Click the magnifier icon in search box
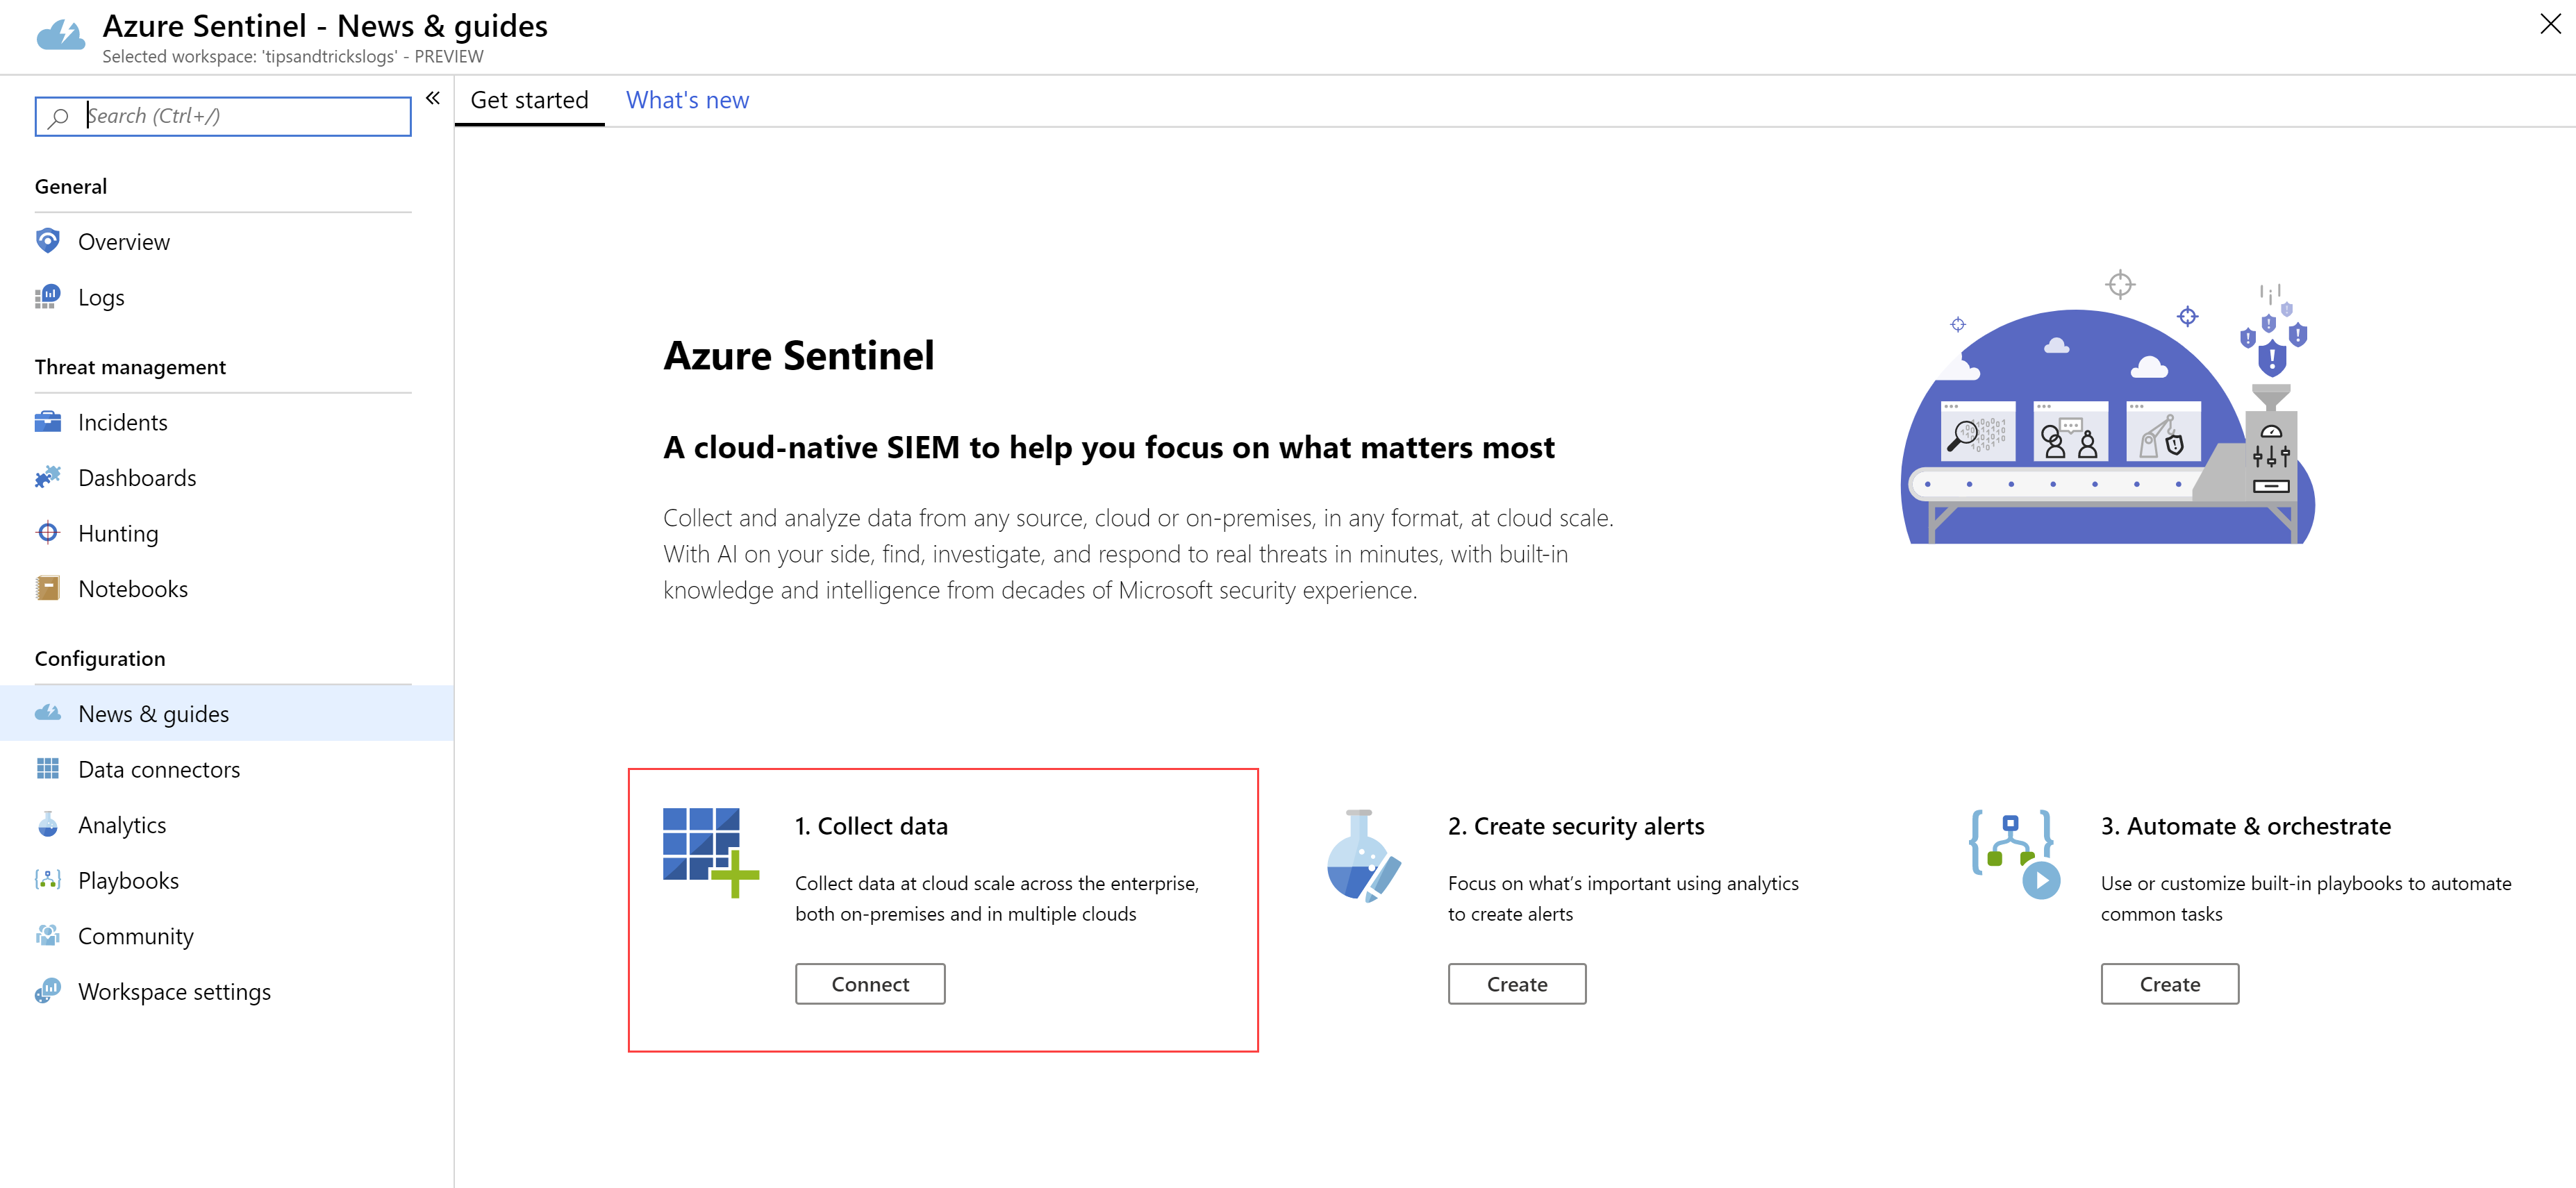The image size is (2576, 1188). pos(59,117)
